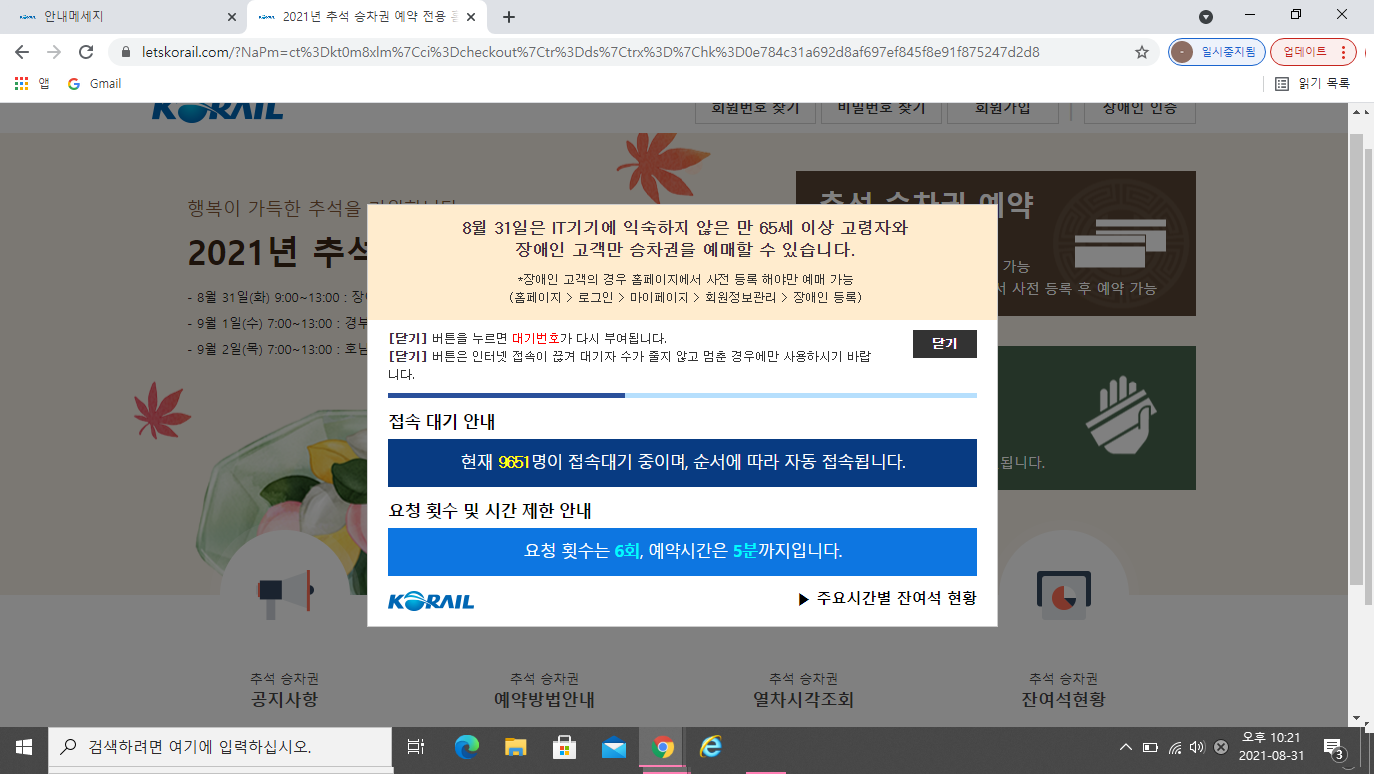This screenshot has width=1374, height=774.
Task: Open Mail app from the taskbar
Action: tap(613, 747)
